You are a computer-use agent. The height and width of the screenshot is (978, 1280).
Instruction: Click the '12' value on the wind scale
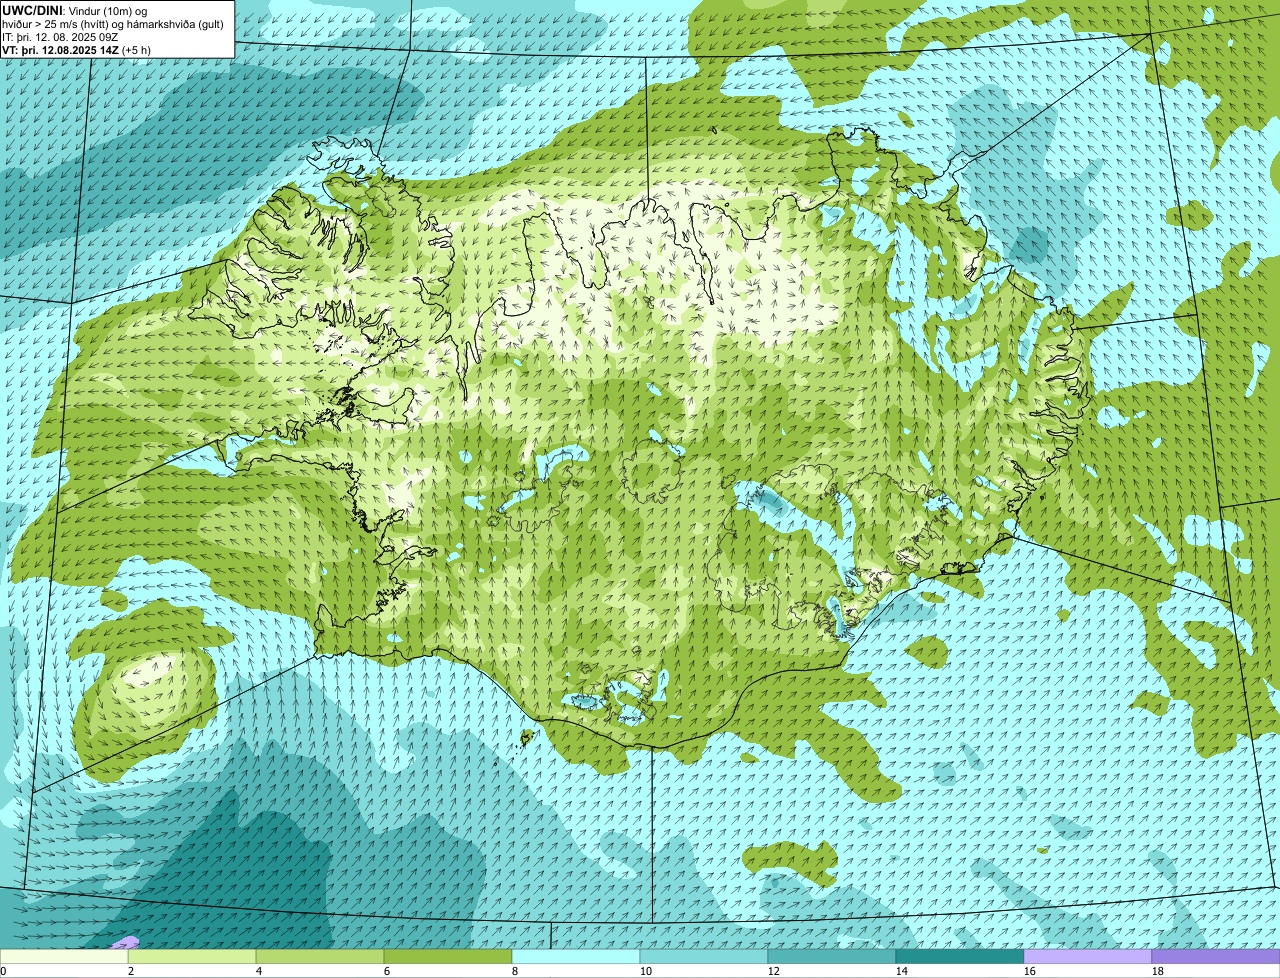click(774, 971)
